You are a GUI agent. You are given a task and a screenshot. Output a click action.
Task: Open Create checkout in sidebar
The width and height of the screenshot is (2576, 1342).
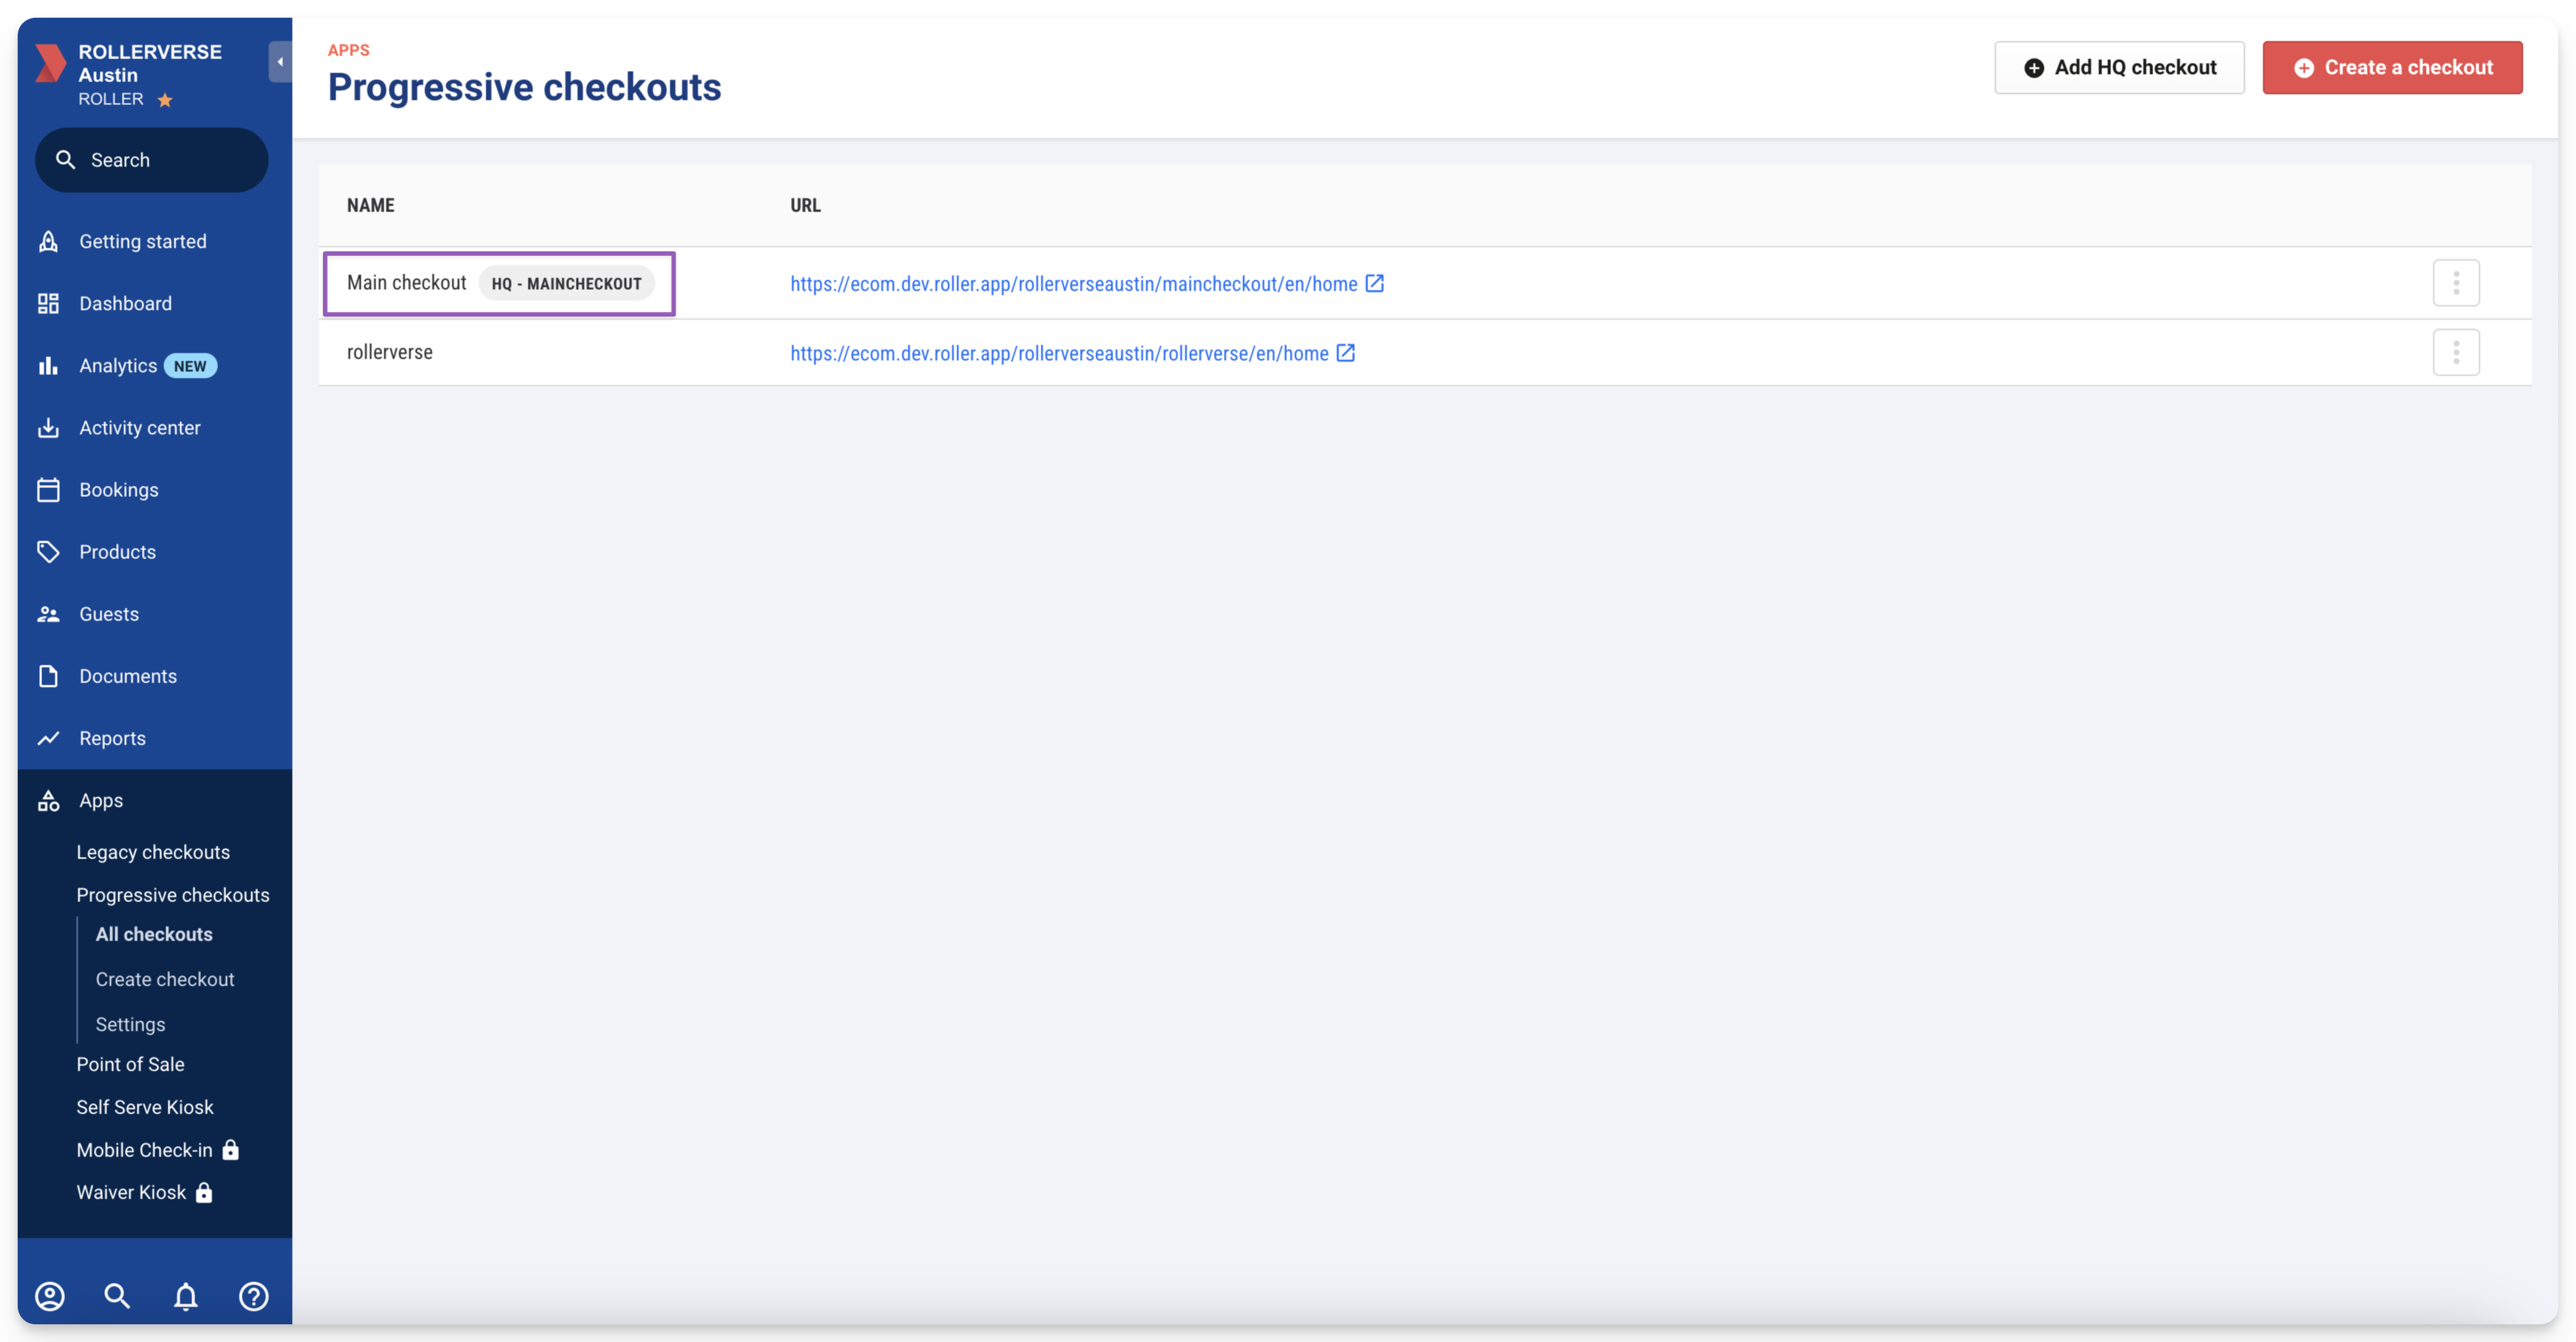(x=165, y=979)
